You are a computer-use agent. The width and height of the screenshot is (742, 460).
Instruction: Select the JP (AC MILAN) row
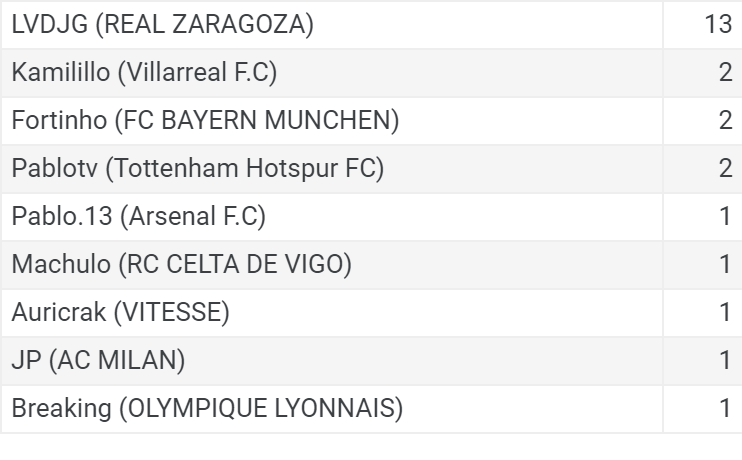click(371, 361)
